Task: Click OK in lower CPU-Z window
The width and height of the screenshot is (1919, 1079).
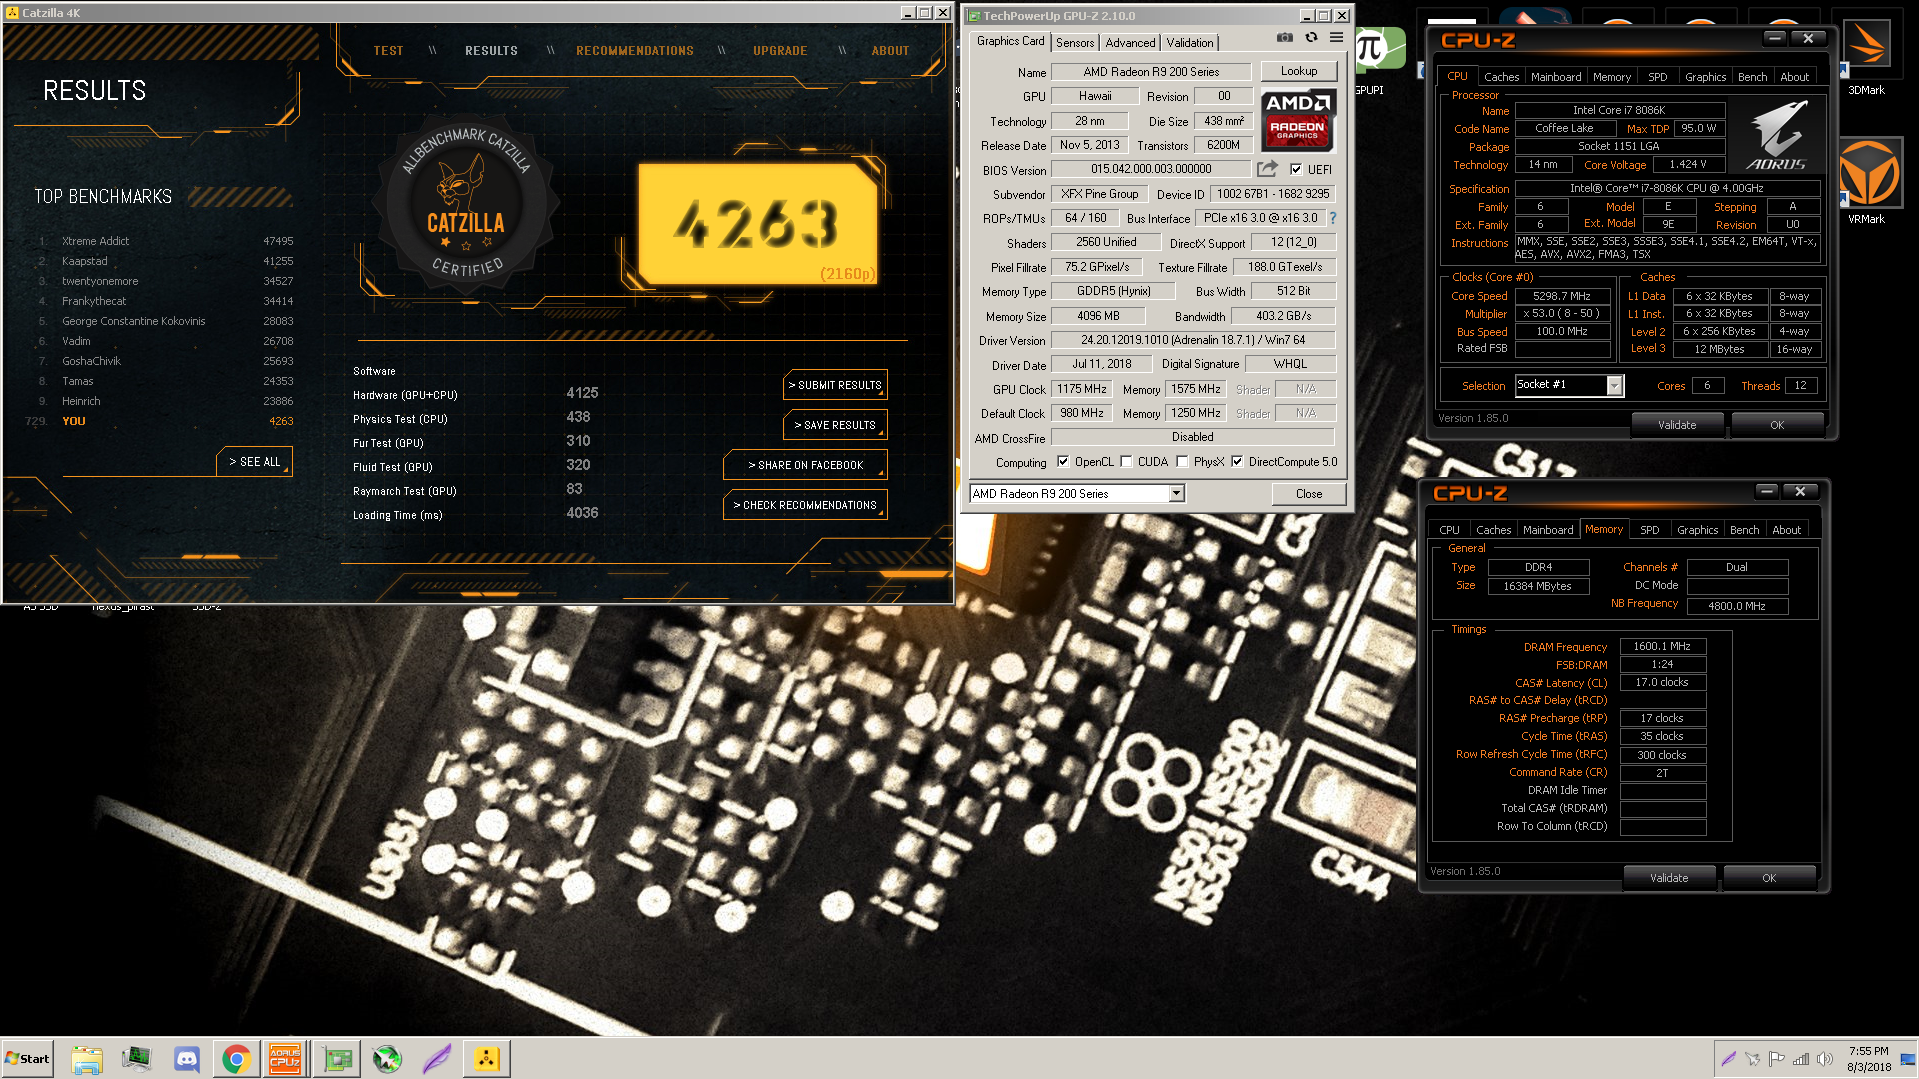Action: tap(1769, 878)
